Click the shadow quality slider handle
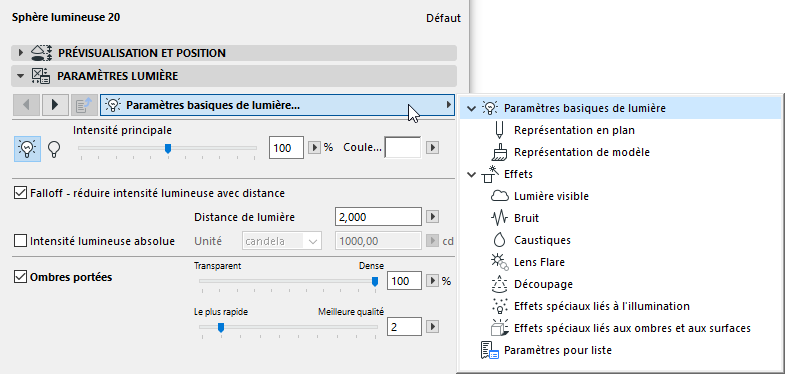The height and width of the screenshot is (374, 785). [220, 328]
